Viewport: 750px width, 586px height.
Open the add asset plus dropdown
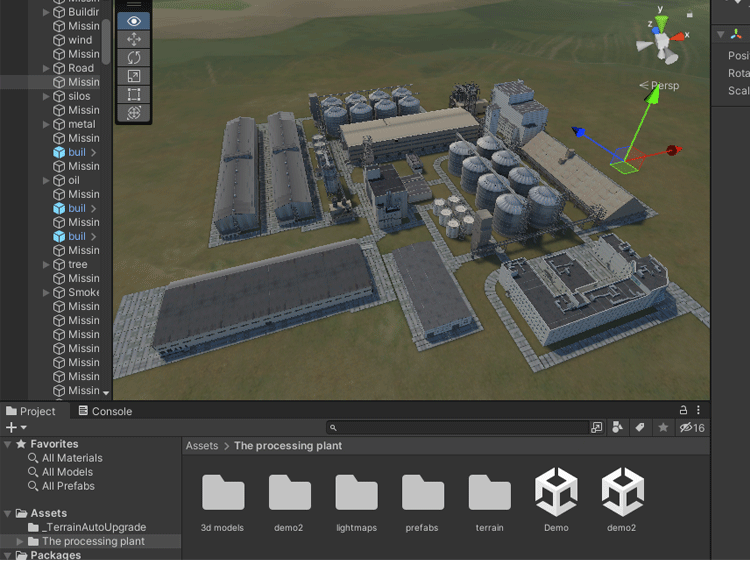16,428
